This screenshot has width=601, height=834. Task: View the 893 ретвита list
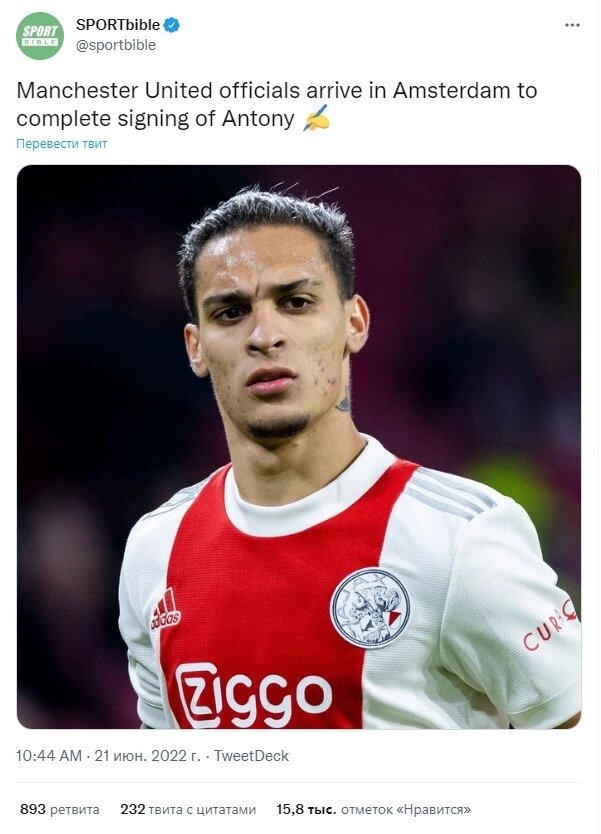tap(60, 810)
